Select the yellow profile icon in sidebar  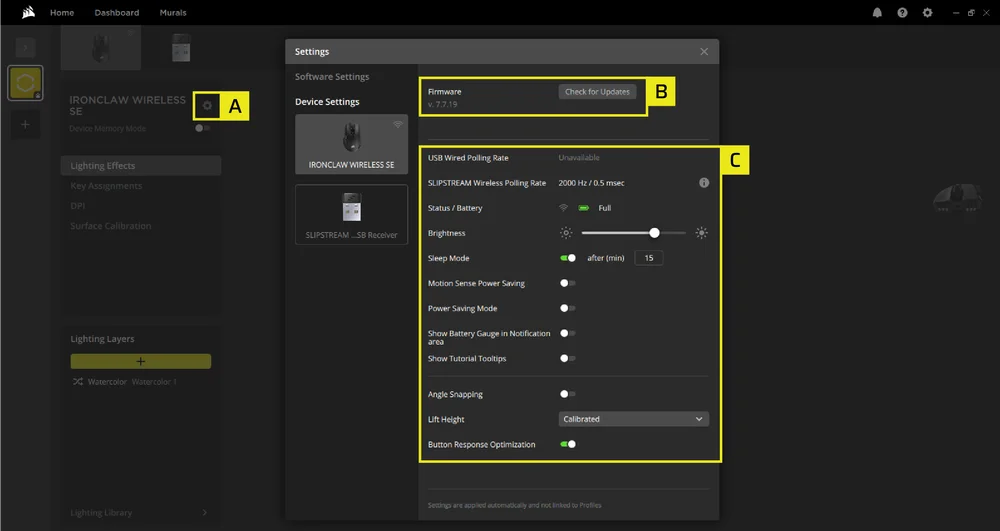[x=26, y=83]
